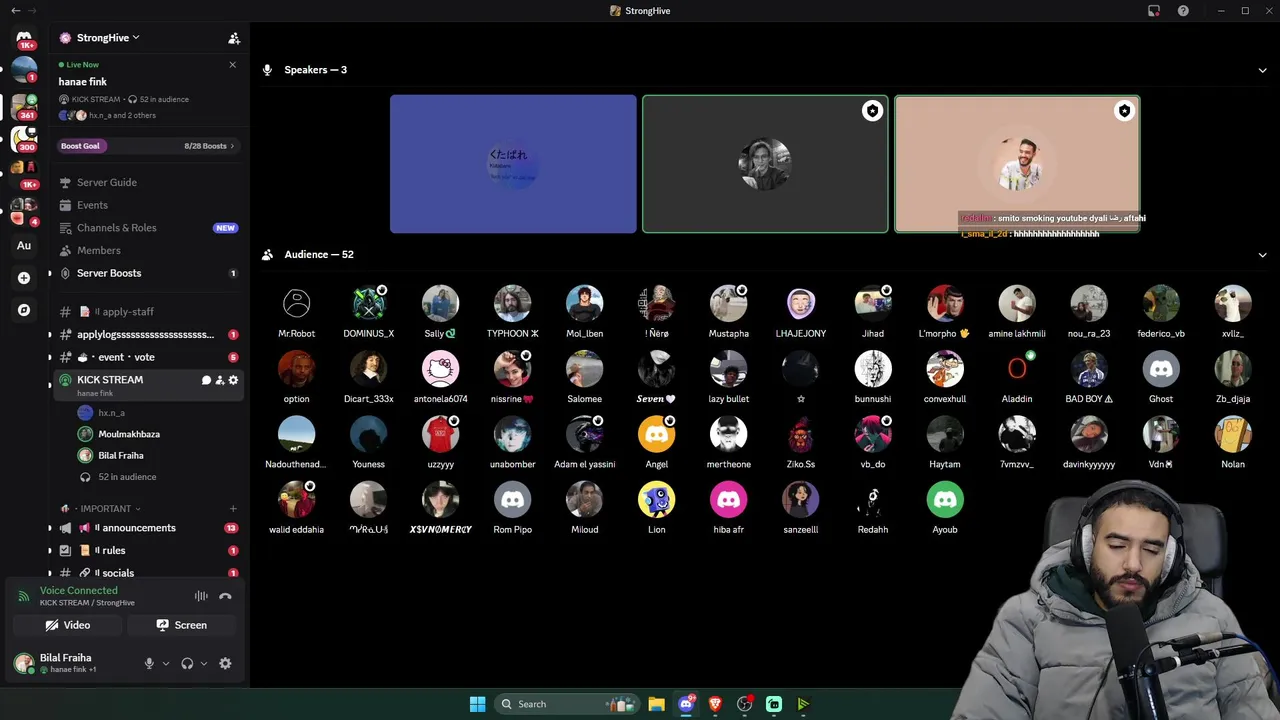Open the StrongHive server dropdown menu
1280x720 pixels.
(x=108, y=38)
